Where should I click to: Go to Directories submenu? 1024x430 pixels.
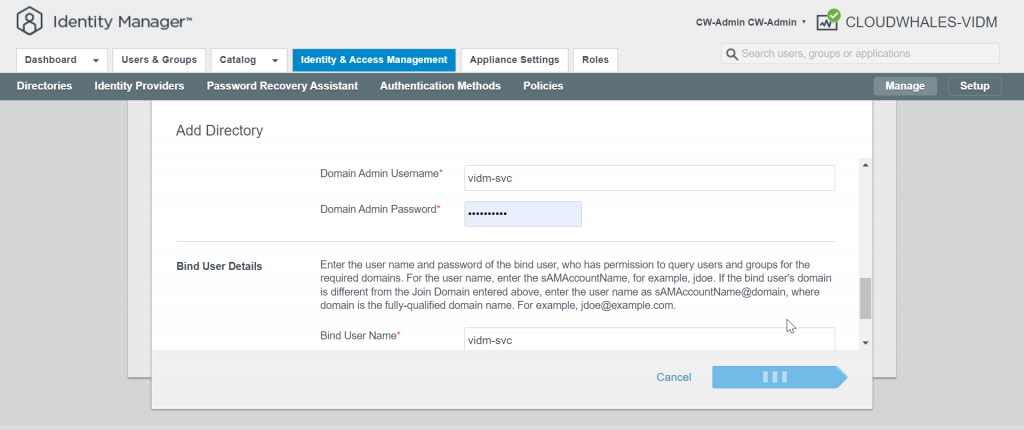pos(44,86)
